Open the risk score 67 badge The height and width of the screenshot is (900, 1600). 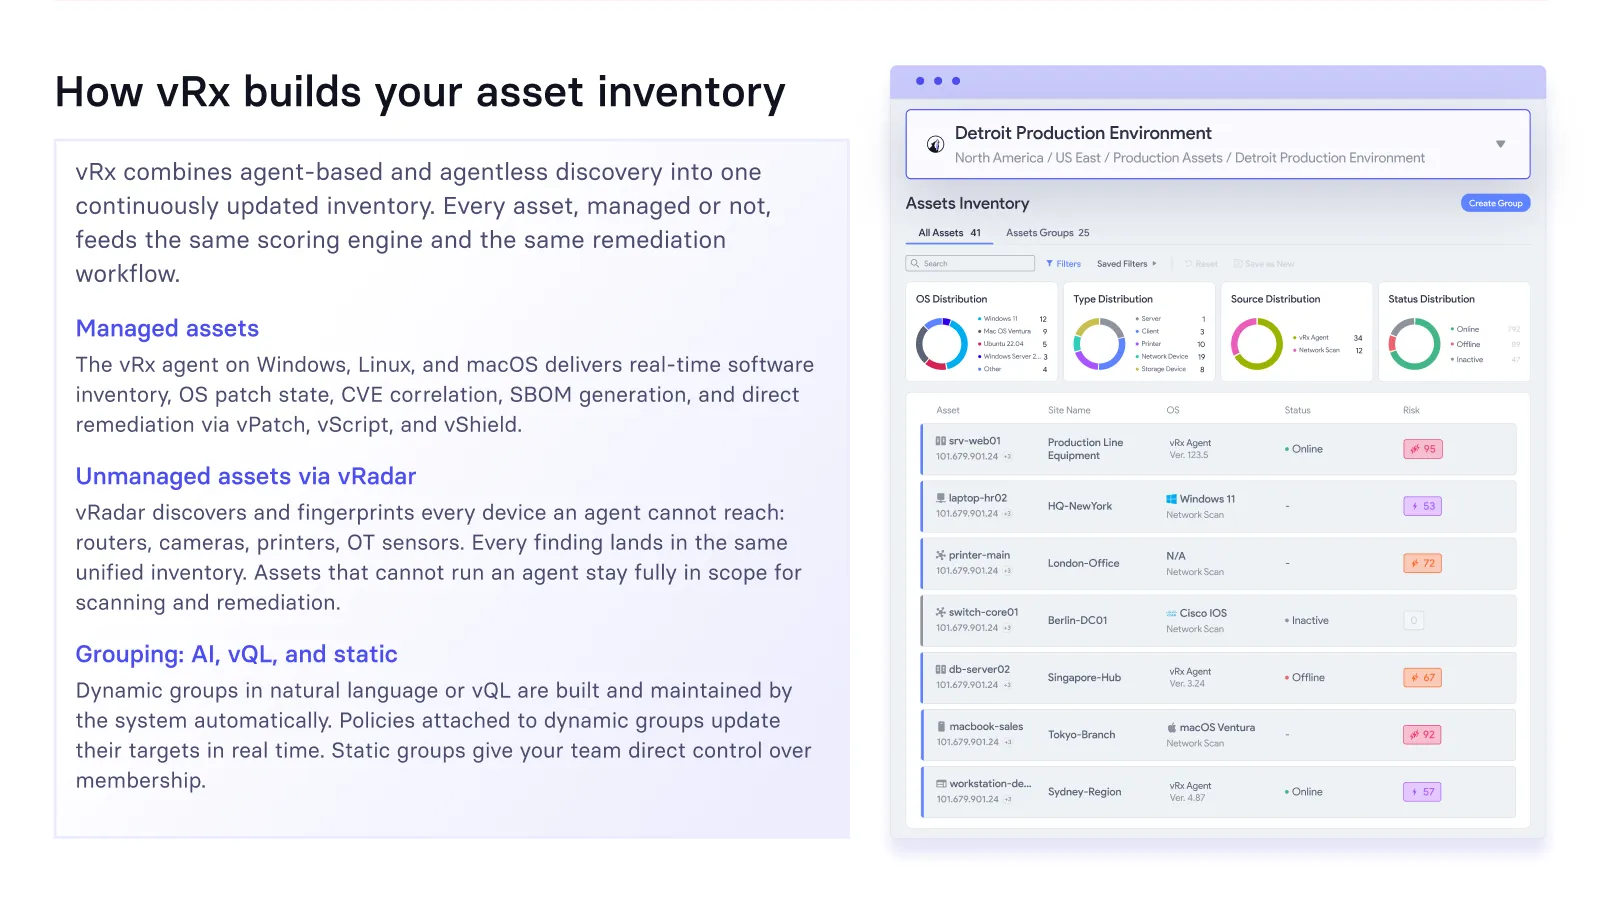coord(1423,677)
